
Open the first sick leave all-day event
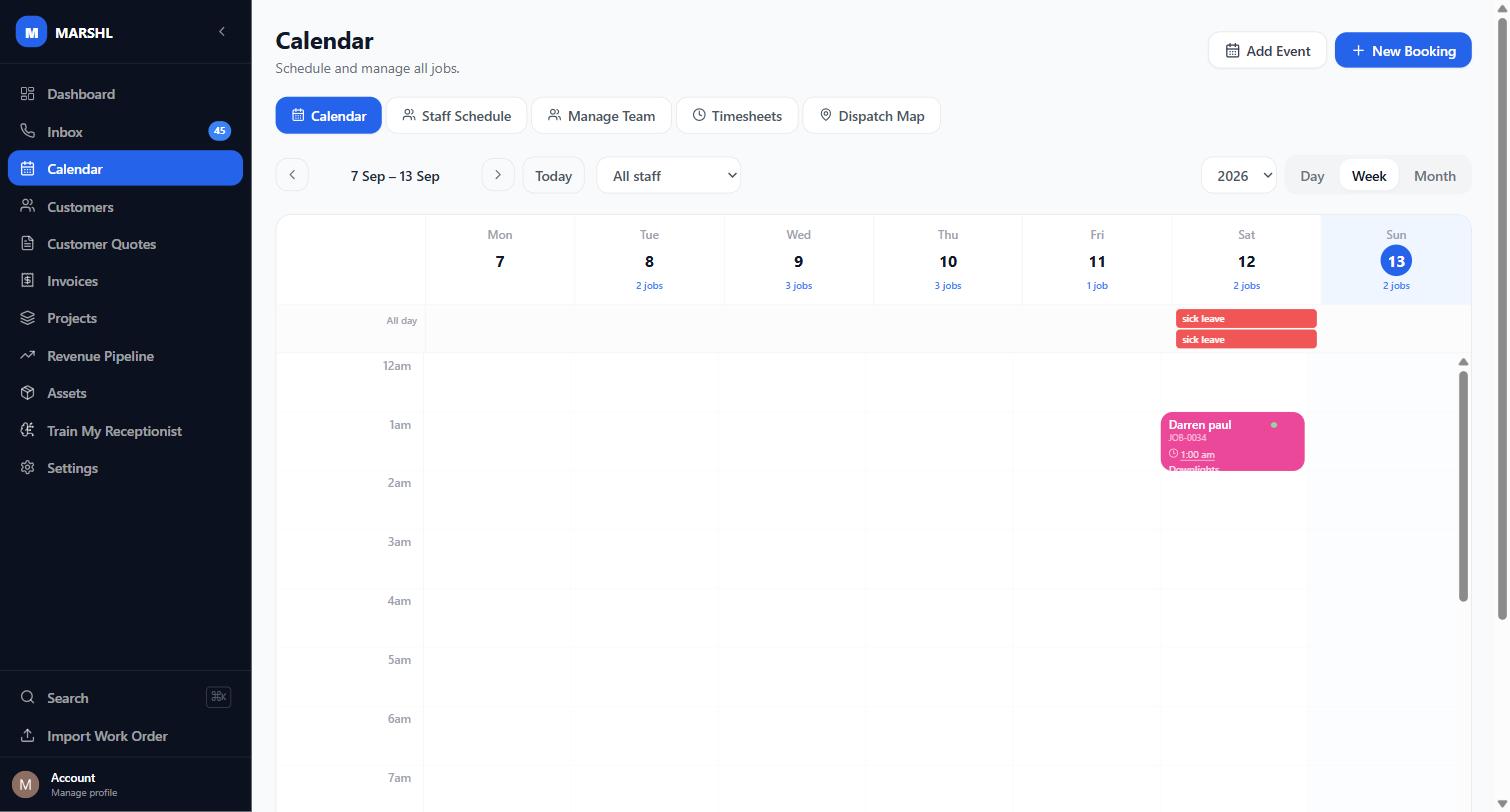(1246, 318)
